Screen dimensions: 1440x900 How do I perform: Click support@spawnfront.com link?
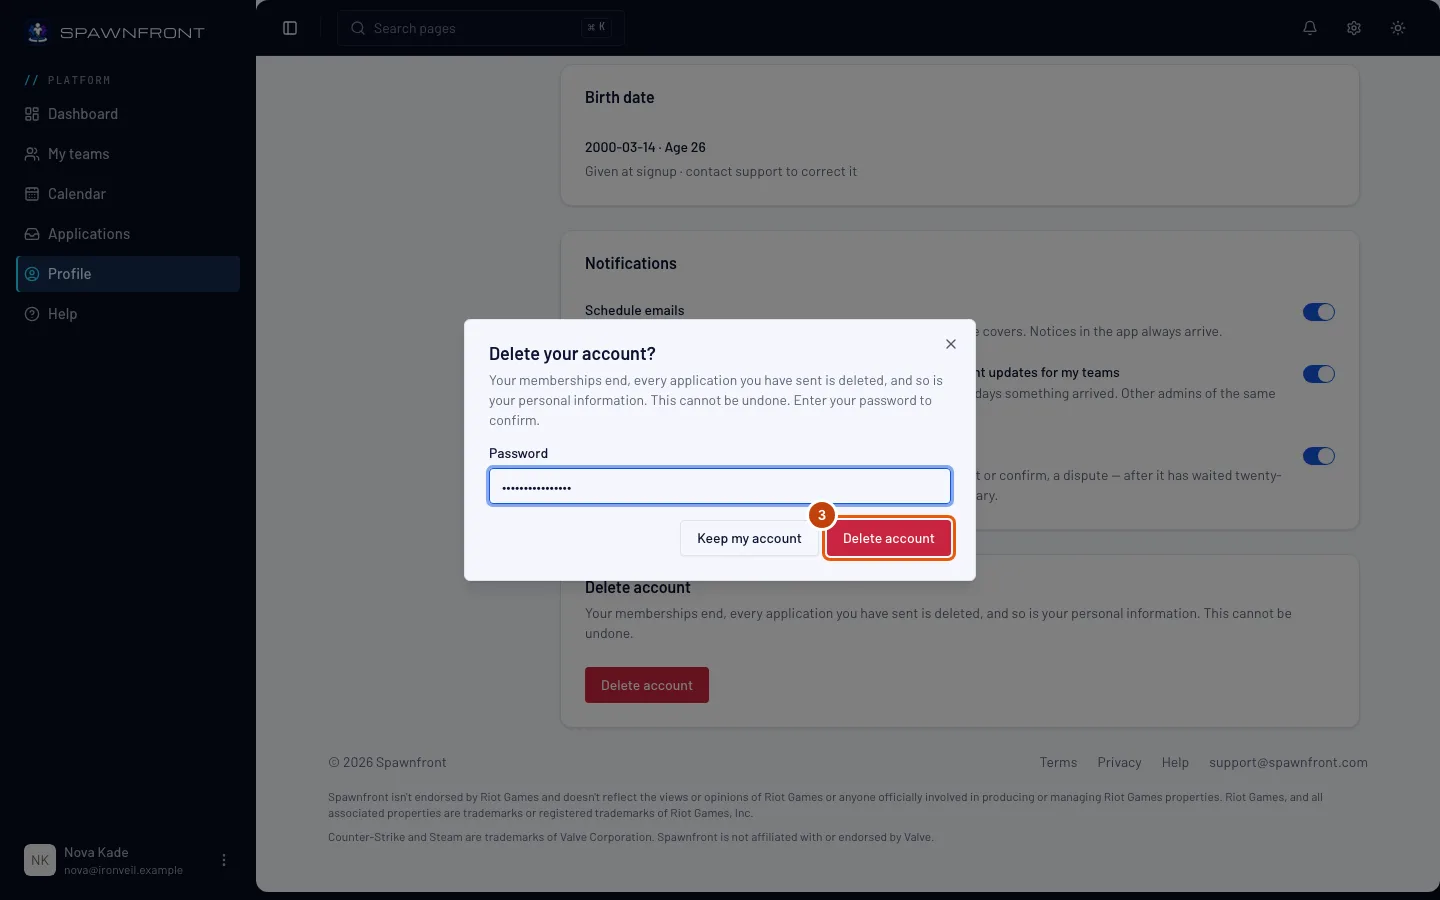1288,762
